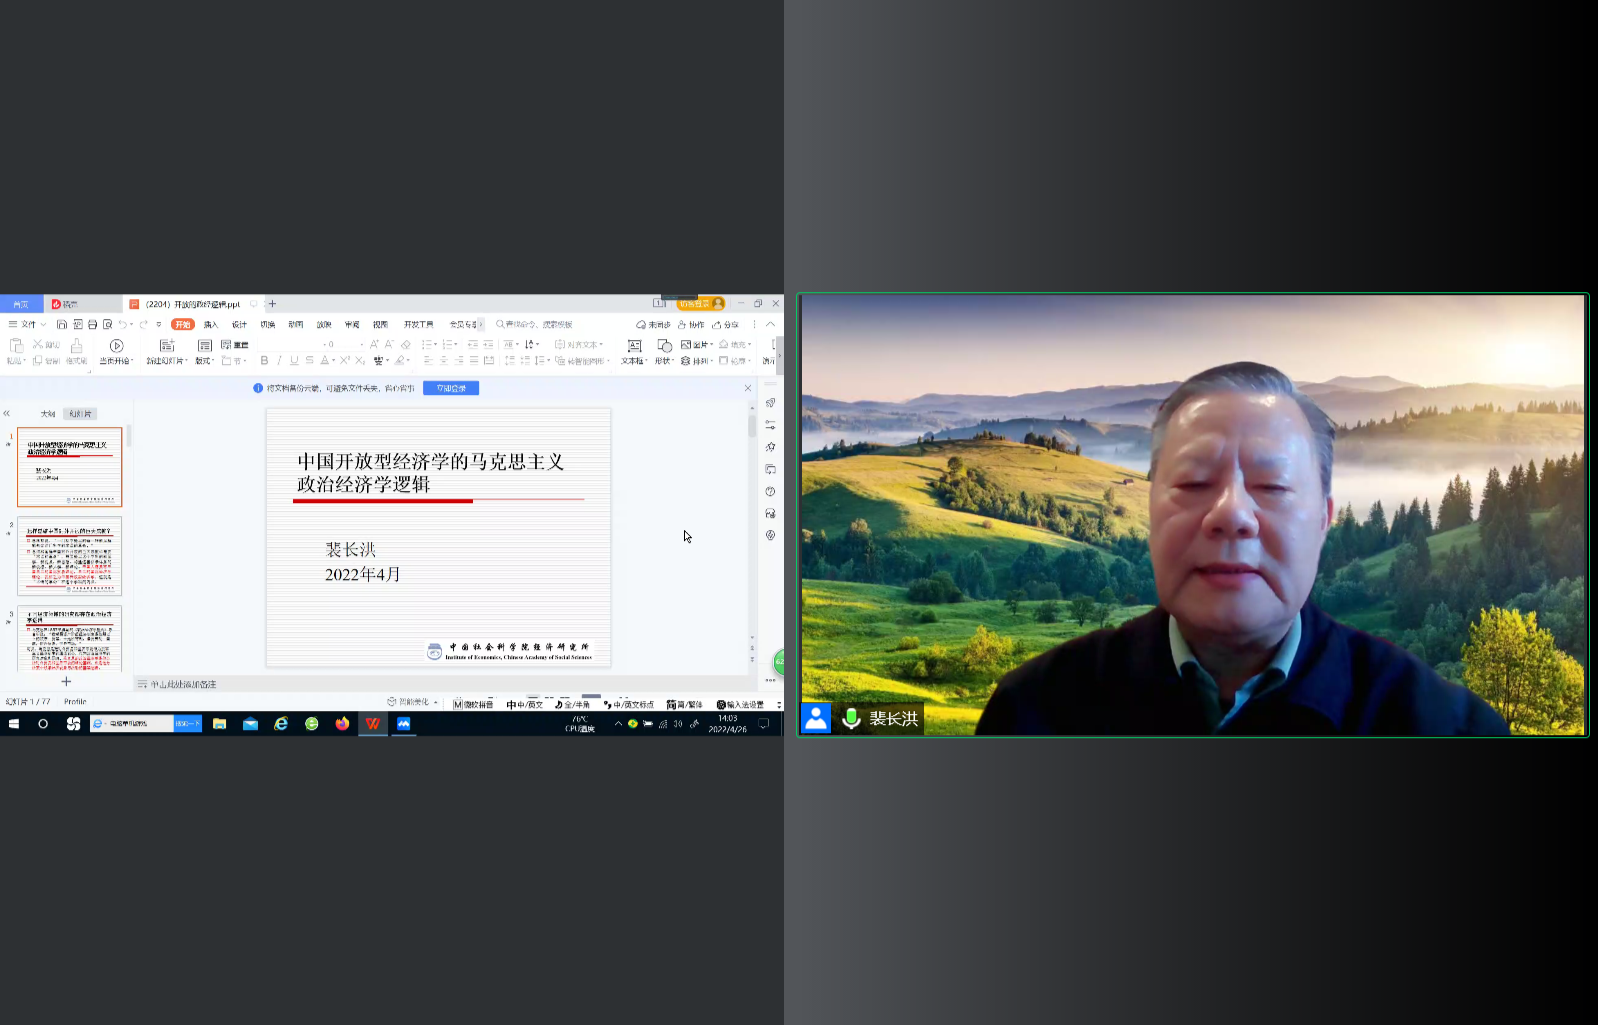The image size is (1598, 1025).
Task: Select the second slide thumbnail
Action: pos(70,556)
